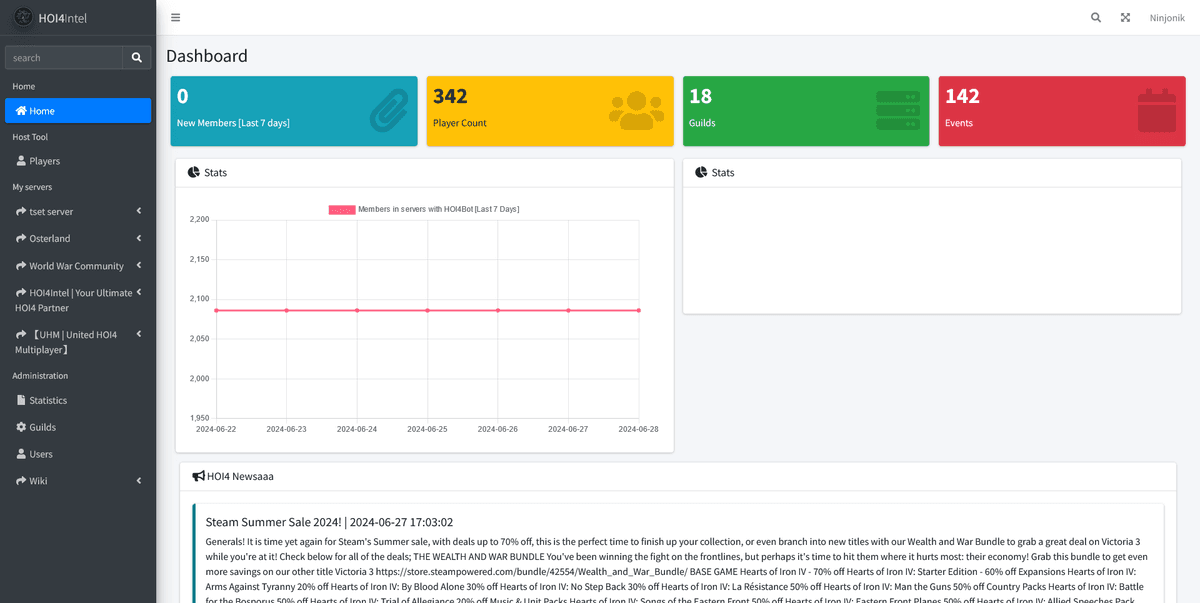This screenshot has width=1200, height=603.
Task: Click the megaphone icon beside HOI4 Newsaaa
Action: click(198, 477)
